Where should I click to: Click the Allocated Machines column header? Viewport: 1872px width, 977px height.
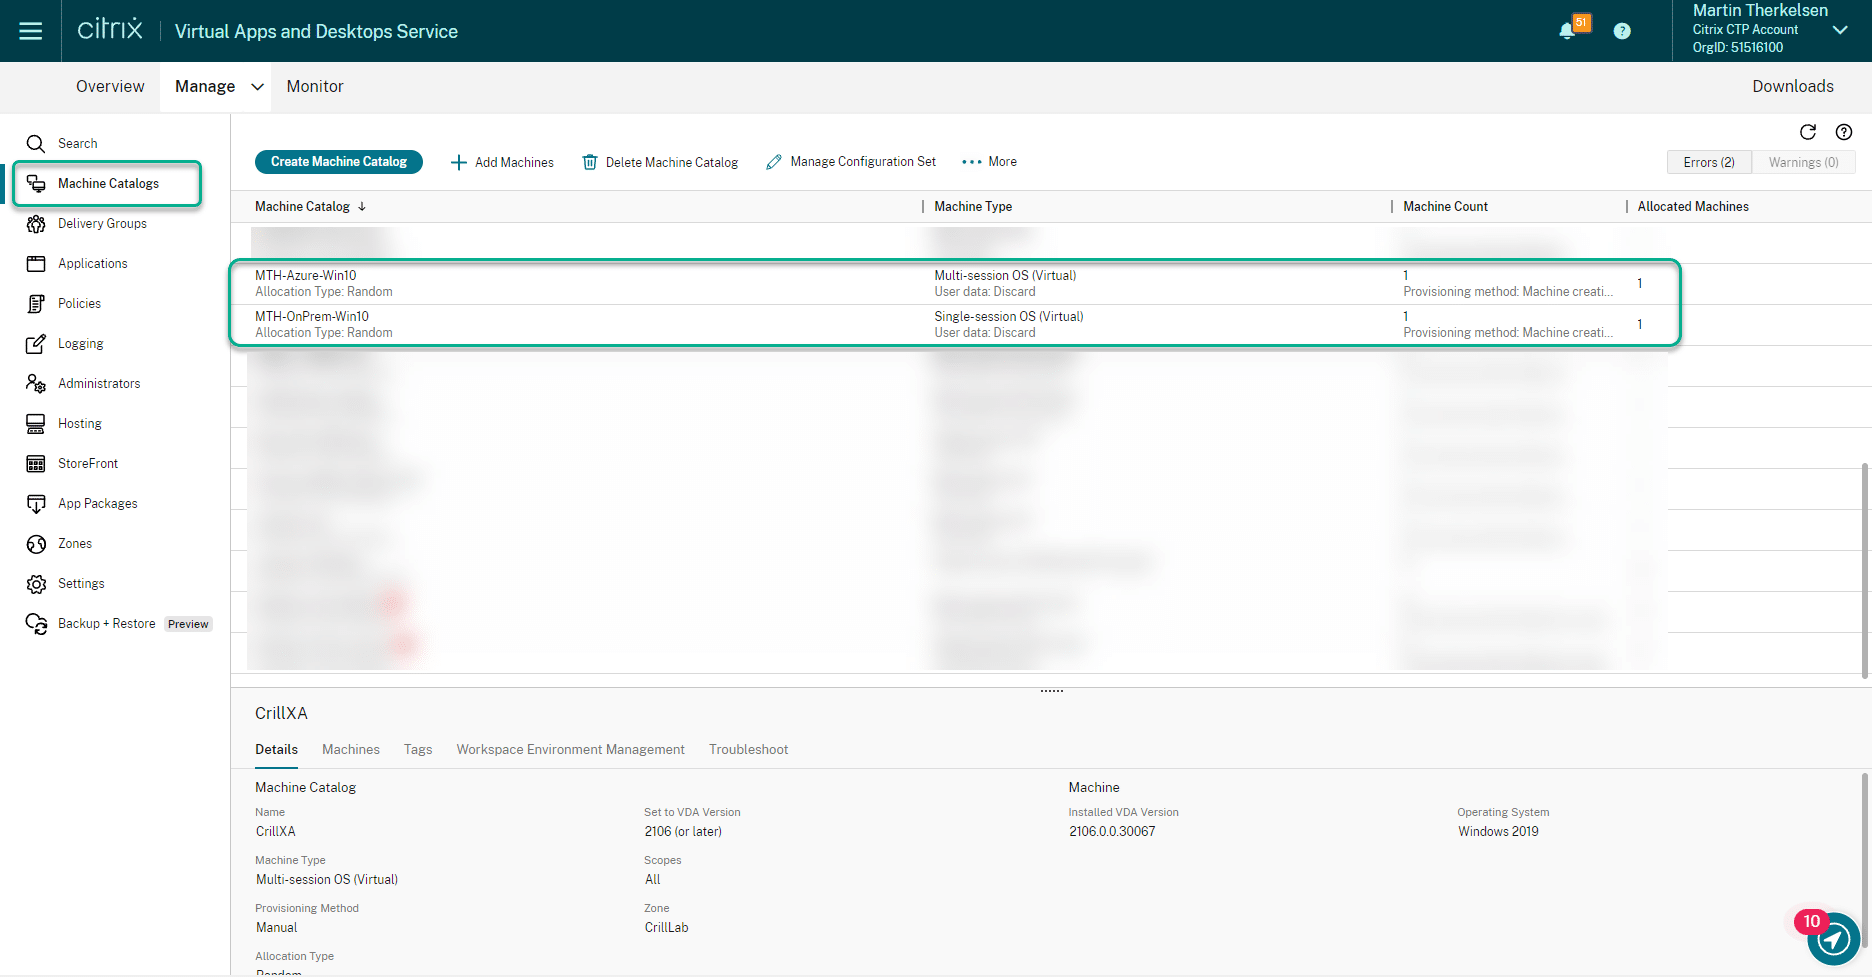pos(1693,207)
